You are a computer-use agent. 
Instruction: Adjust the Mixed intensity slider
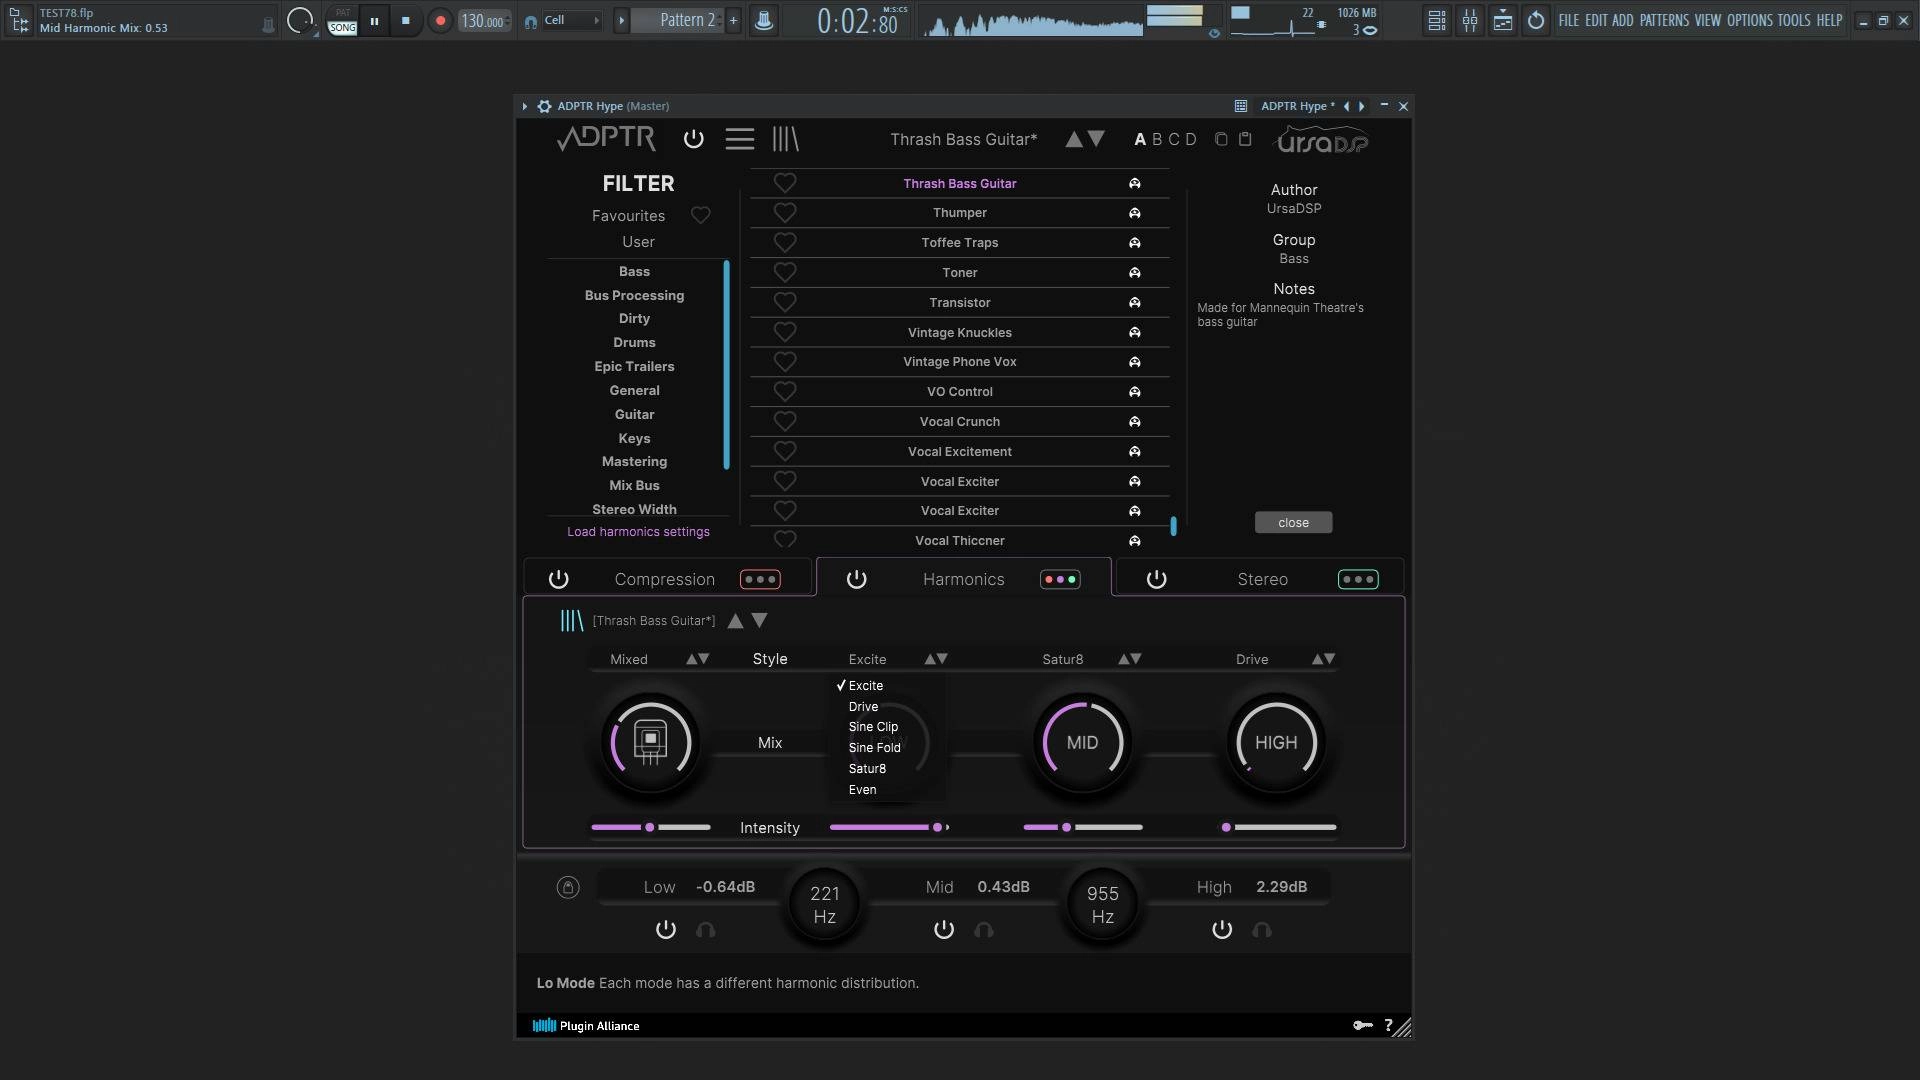coord(651,828)
